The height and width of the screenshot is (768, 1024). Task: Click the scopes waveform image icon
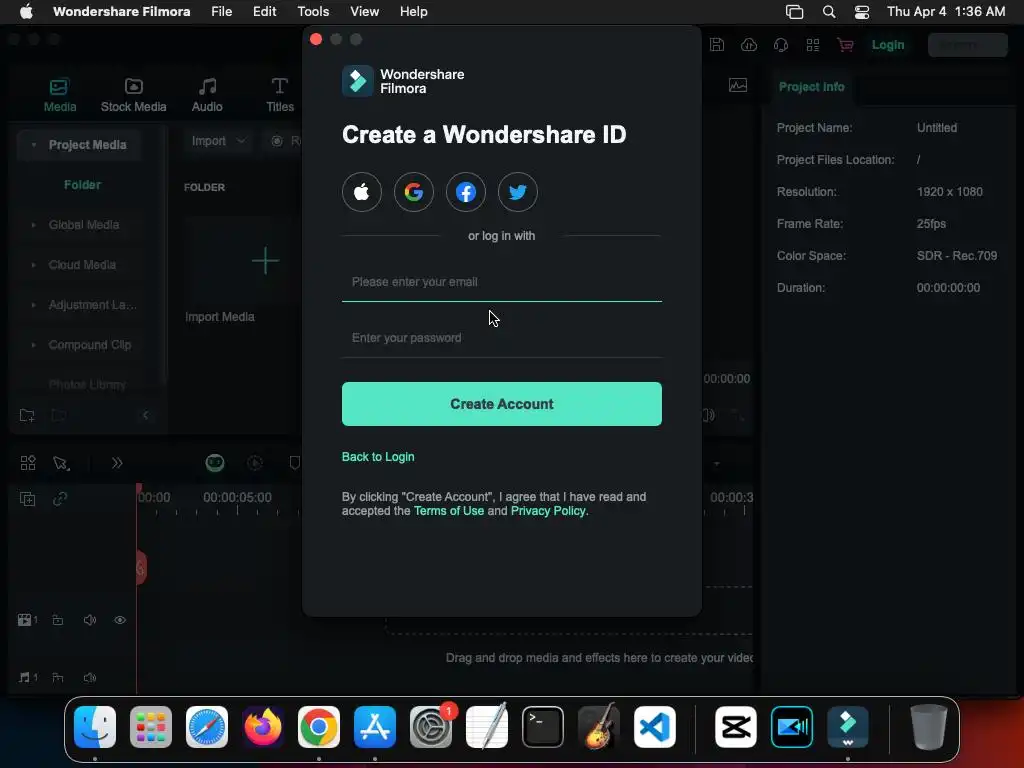738,86
